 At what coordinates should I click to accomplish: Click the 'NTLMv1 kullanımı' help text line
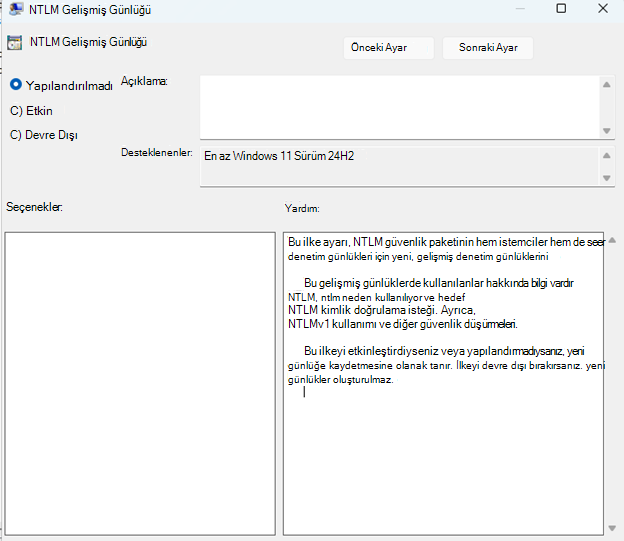point(402,324)
